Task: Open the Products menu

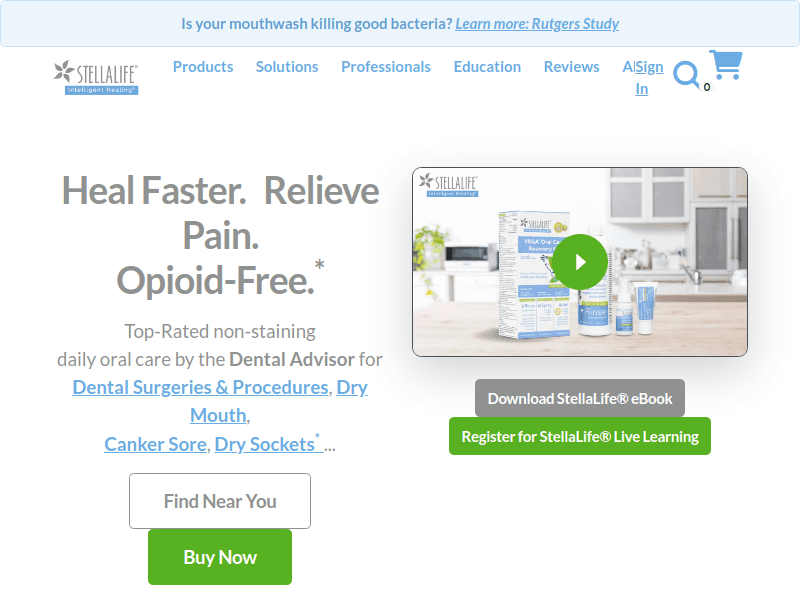Action: point(203,67)
